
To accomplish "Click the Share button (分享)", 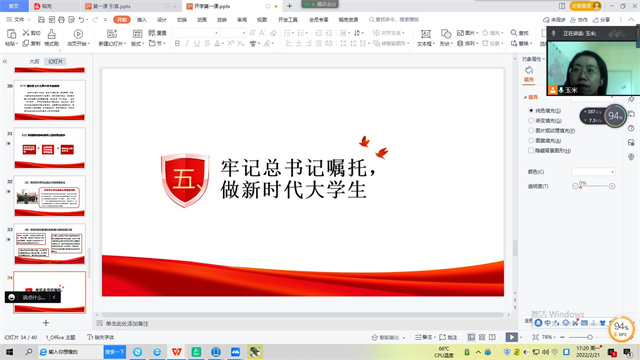I will (602, 20).
